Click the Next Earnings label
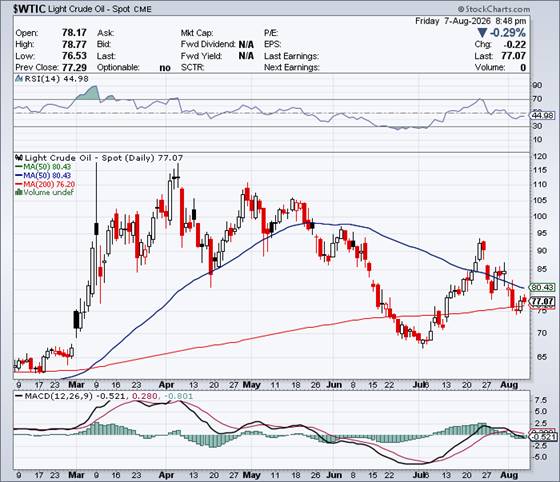 292,67
